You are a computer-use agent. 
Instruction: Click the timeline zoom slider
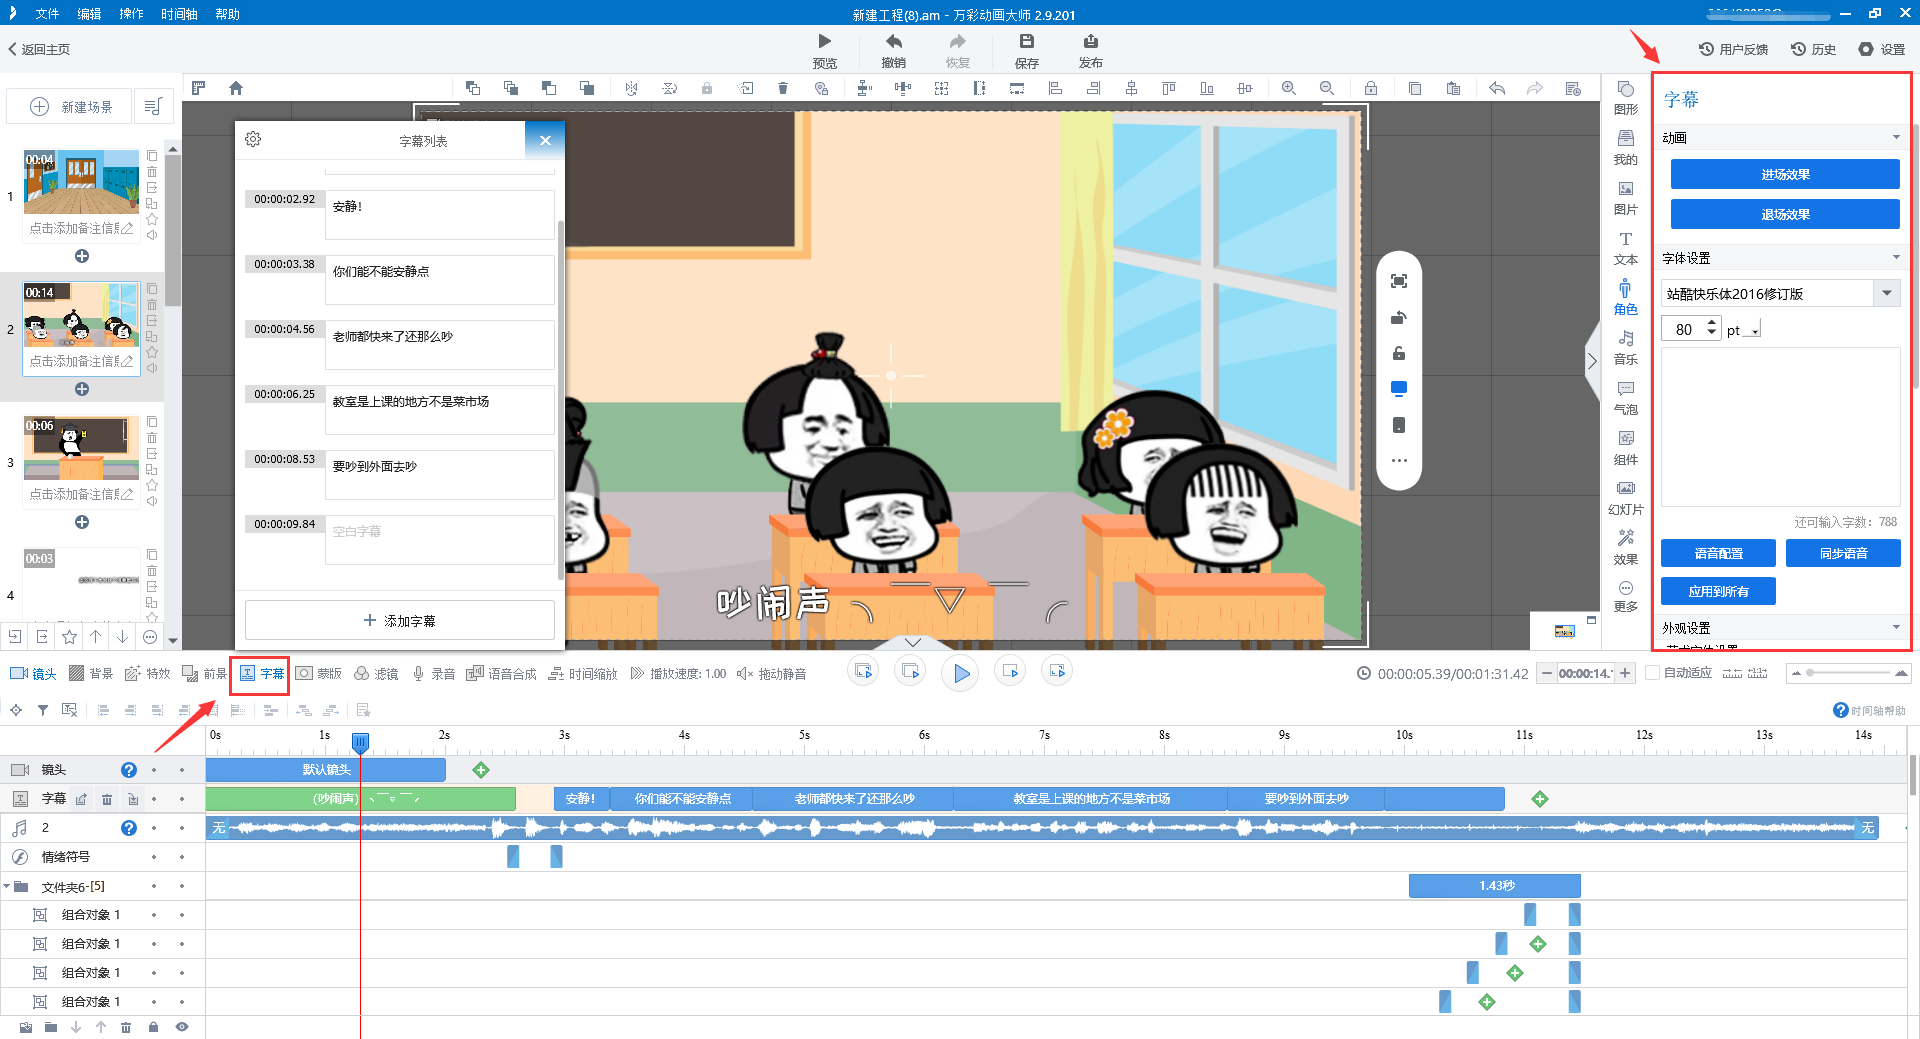tap(1850, 673)
